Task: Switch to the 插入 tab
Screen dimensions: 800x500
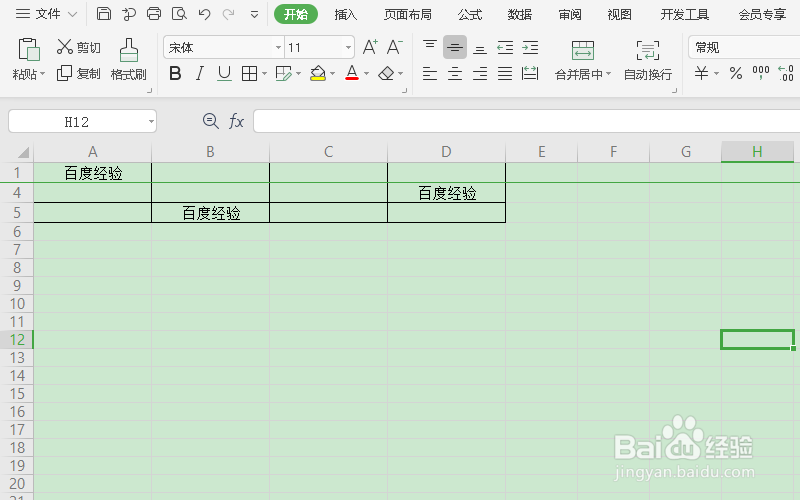Action: click(x=345, y=14)
